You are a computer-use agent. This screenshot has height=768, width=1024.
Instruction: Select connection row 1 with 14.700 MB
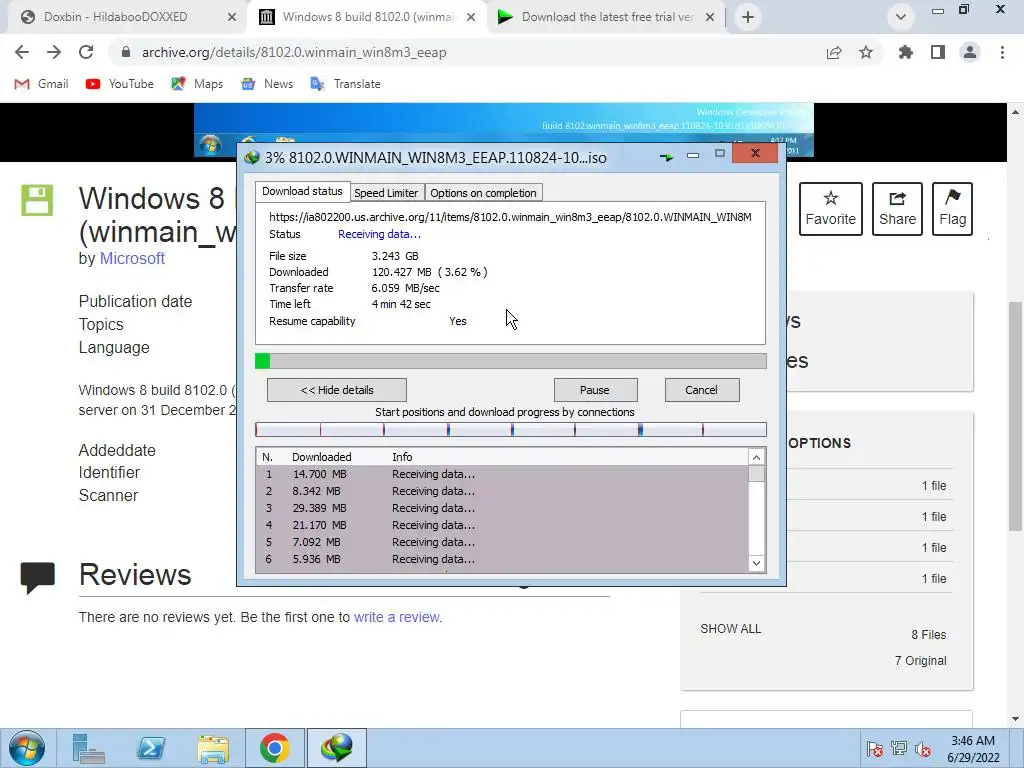[503, 474]
